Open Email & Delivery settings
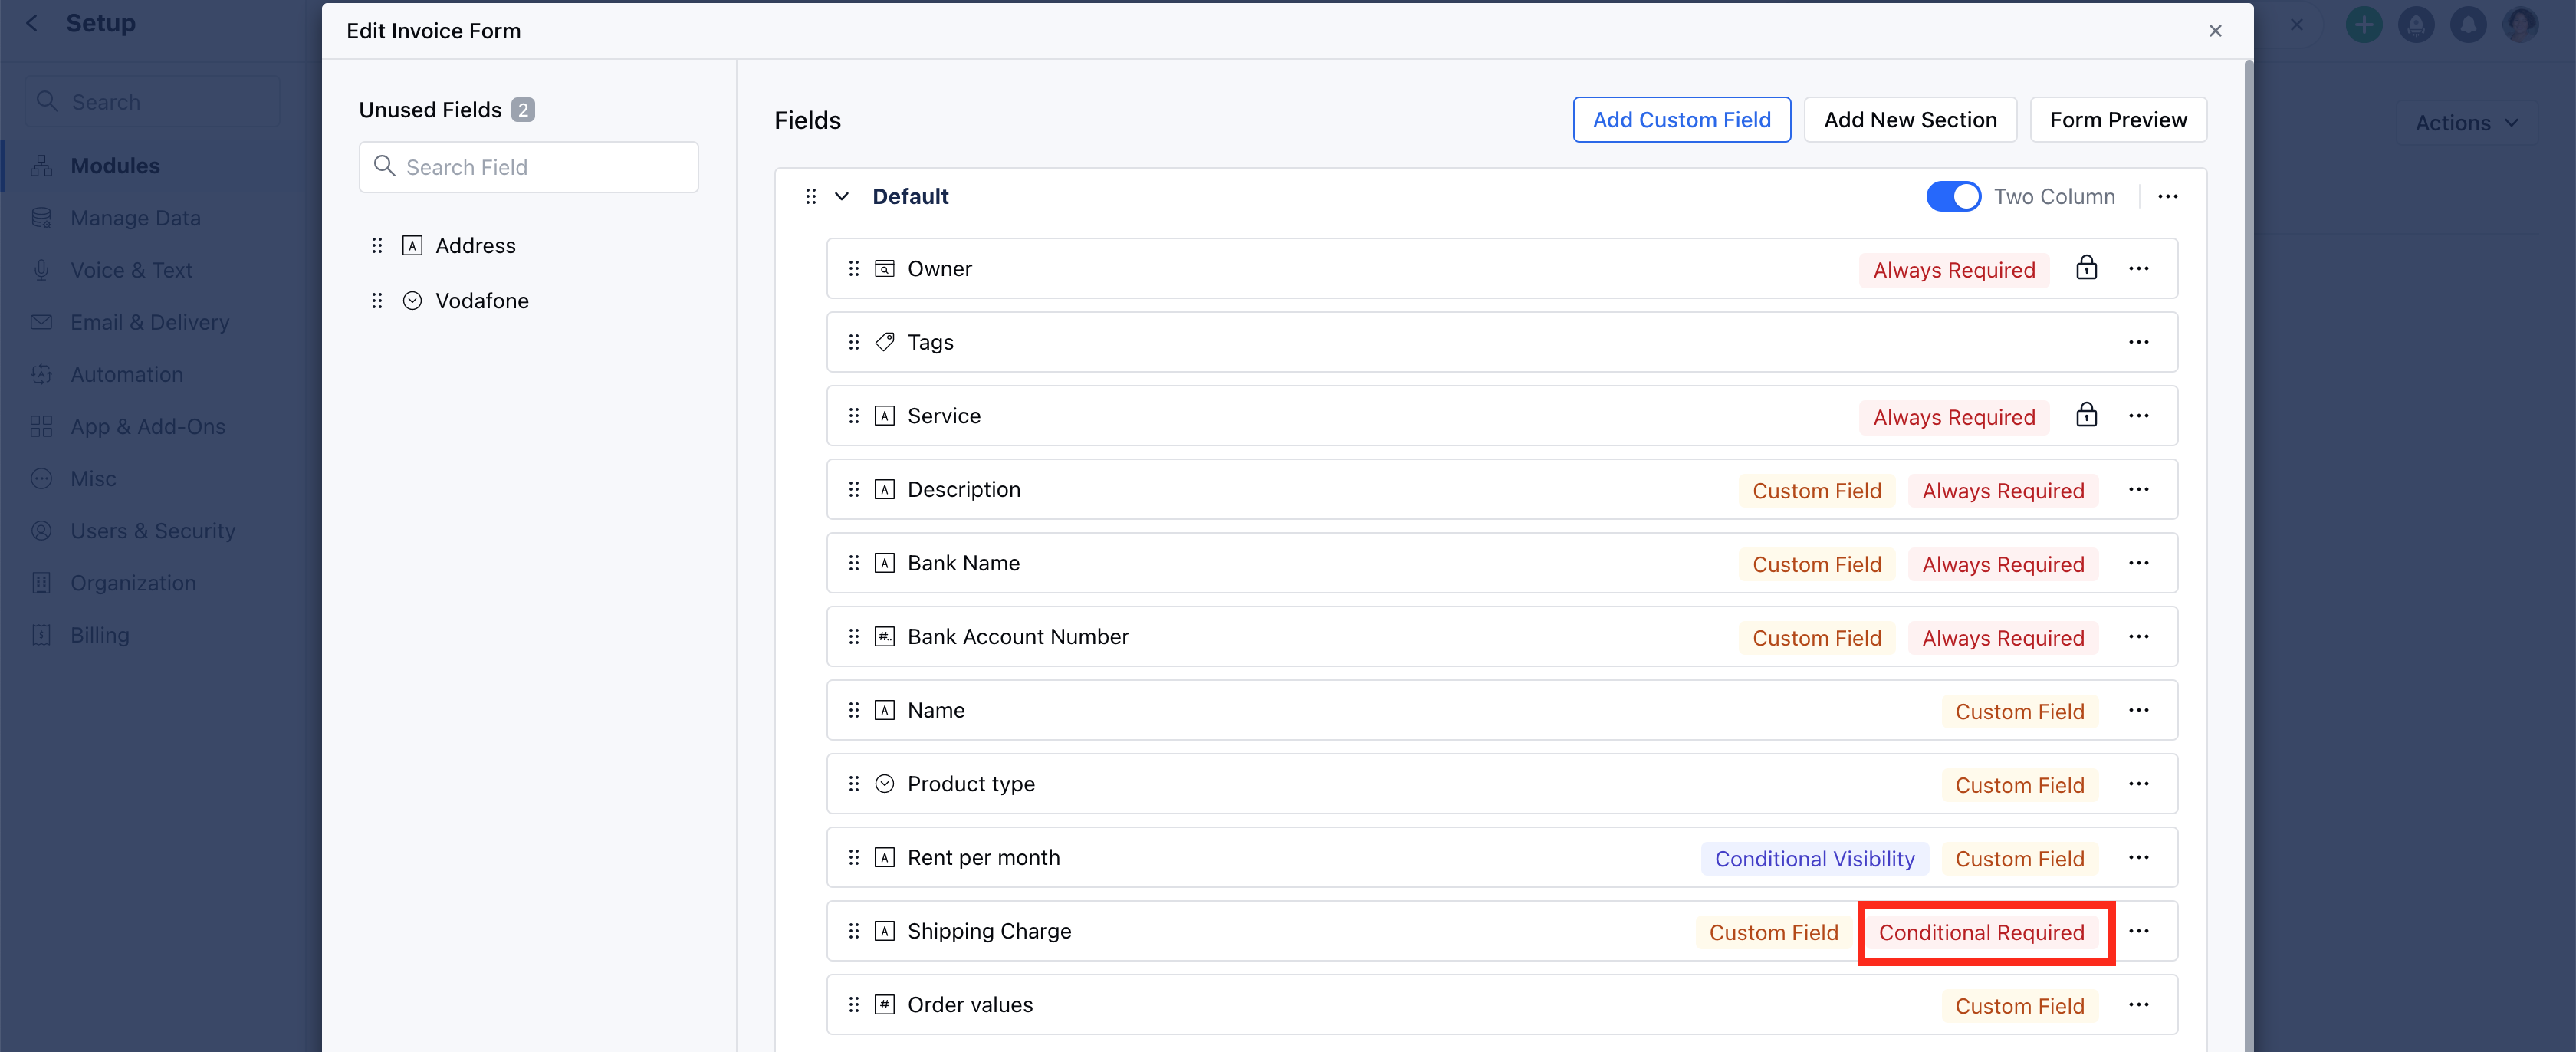This screenshot has width=2576, height=1052. pyautogui.click(x=149, y=322)
